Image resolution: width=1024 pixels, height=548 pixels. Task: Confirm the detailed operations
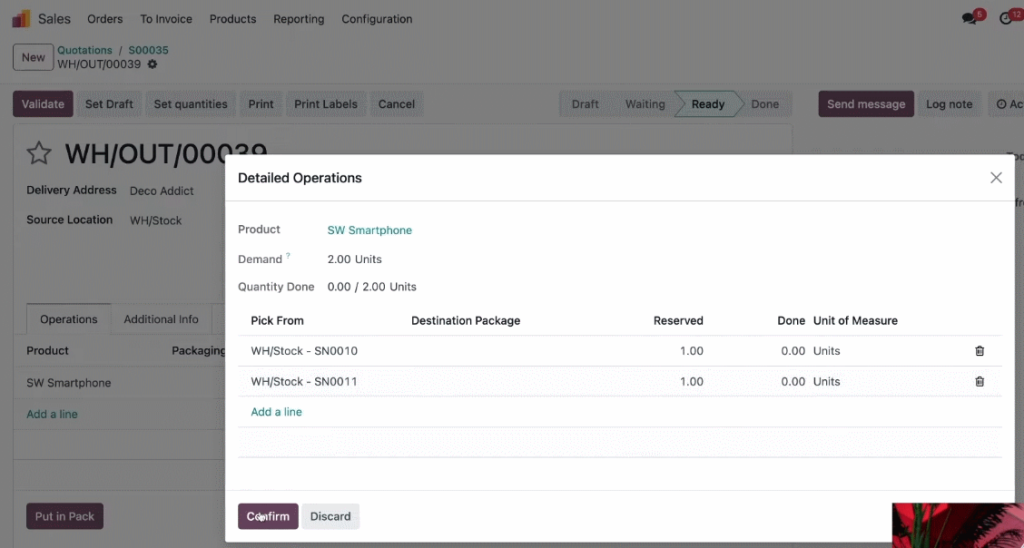tap(268, 516)
